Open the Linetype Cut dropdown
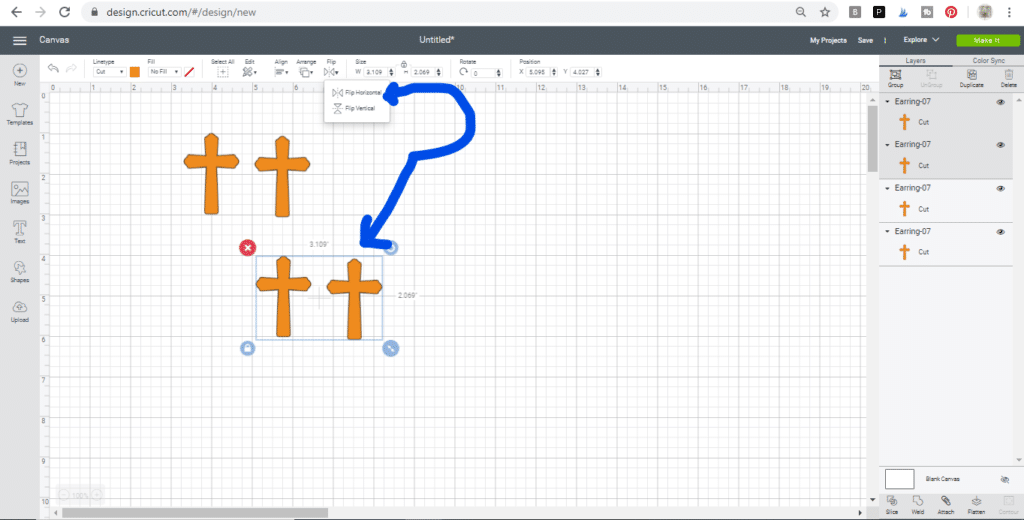The height and width of the screenshot is (520, 1024). (108, 72)
